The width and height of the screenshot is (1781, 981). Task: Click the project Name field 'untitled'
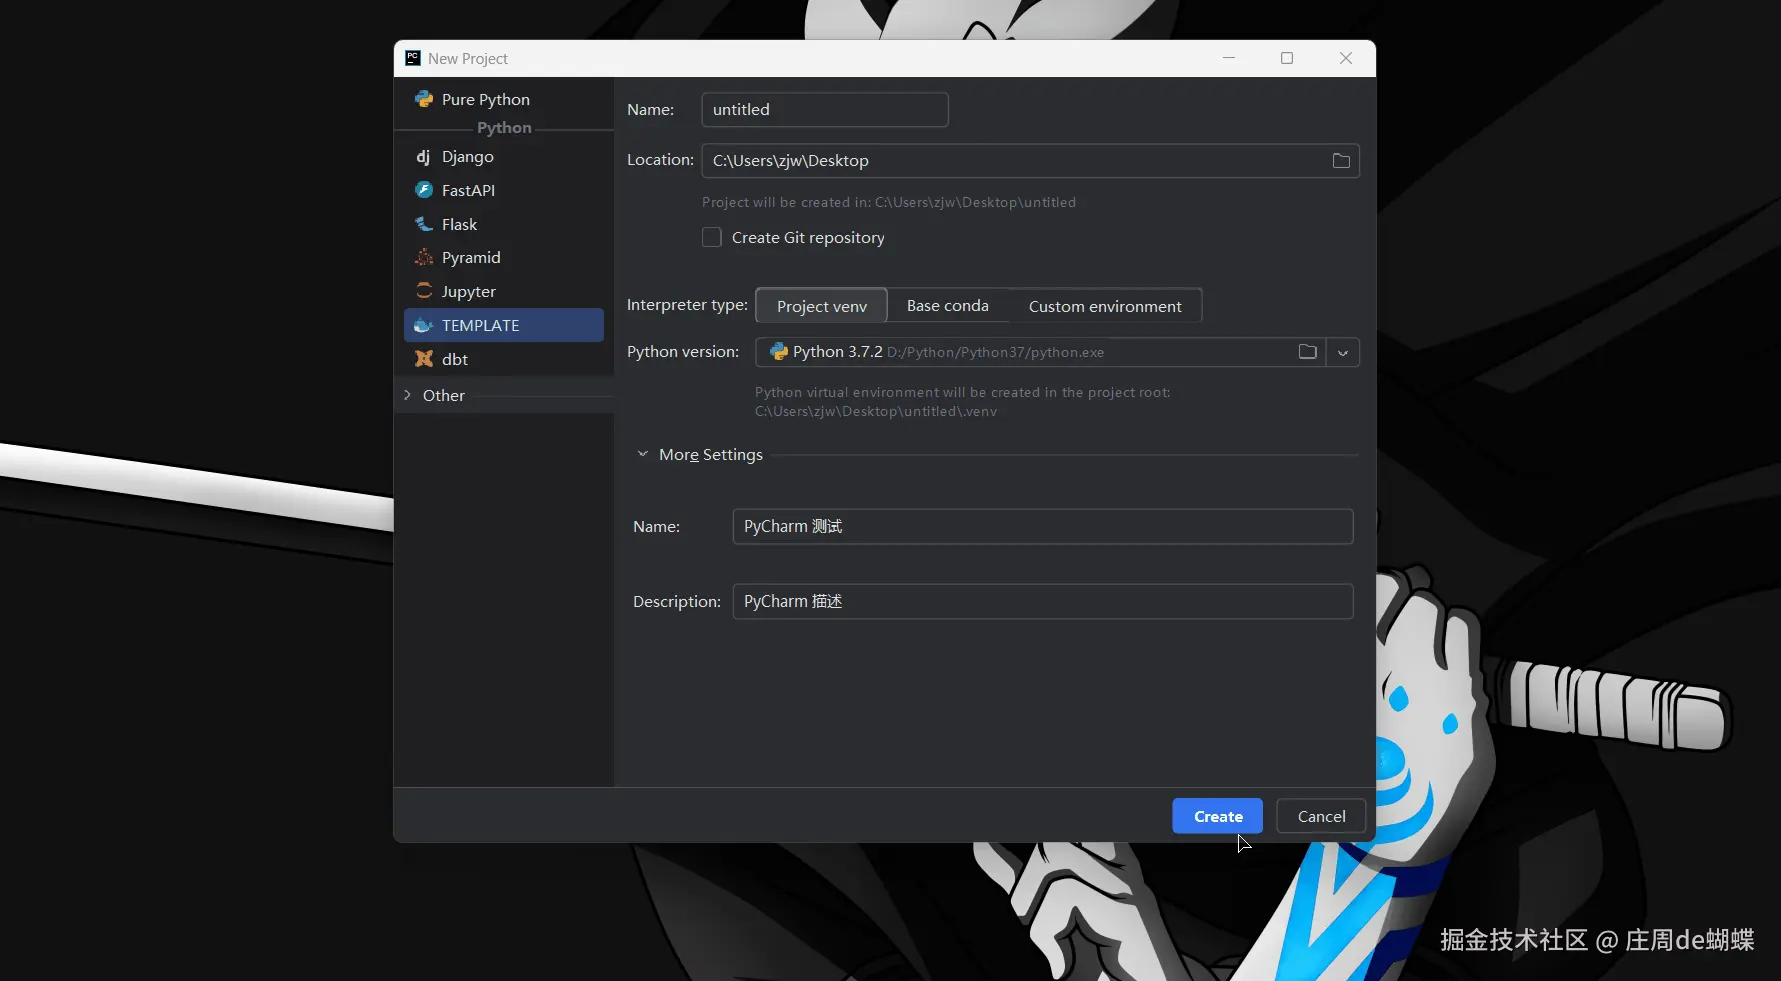tap(825, 110)
